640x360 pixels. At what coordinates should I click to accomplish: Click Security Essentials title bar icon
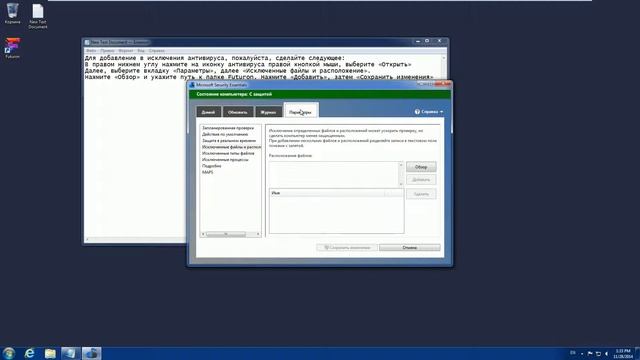click(192, 85)
